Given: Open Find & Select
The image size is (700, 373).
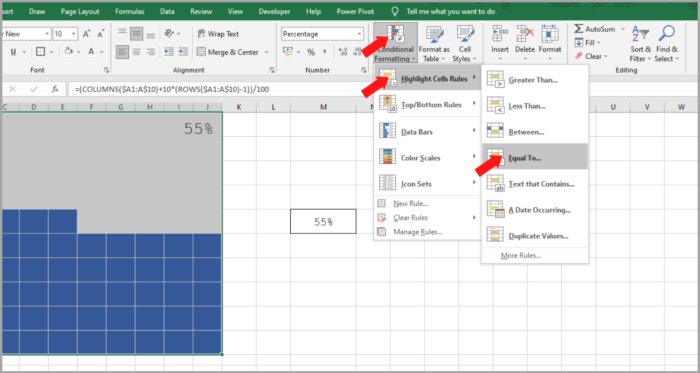Looking at the screenshot, I should (667, 43).
